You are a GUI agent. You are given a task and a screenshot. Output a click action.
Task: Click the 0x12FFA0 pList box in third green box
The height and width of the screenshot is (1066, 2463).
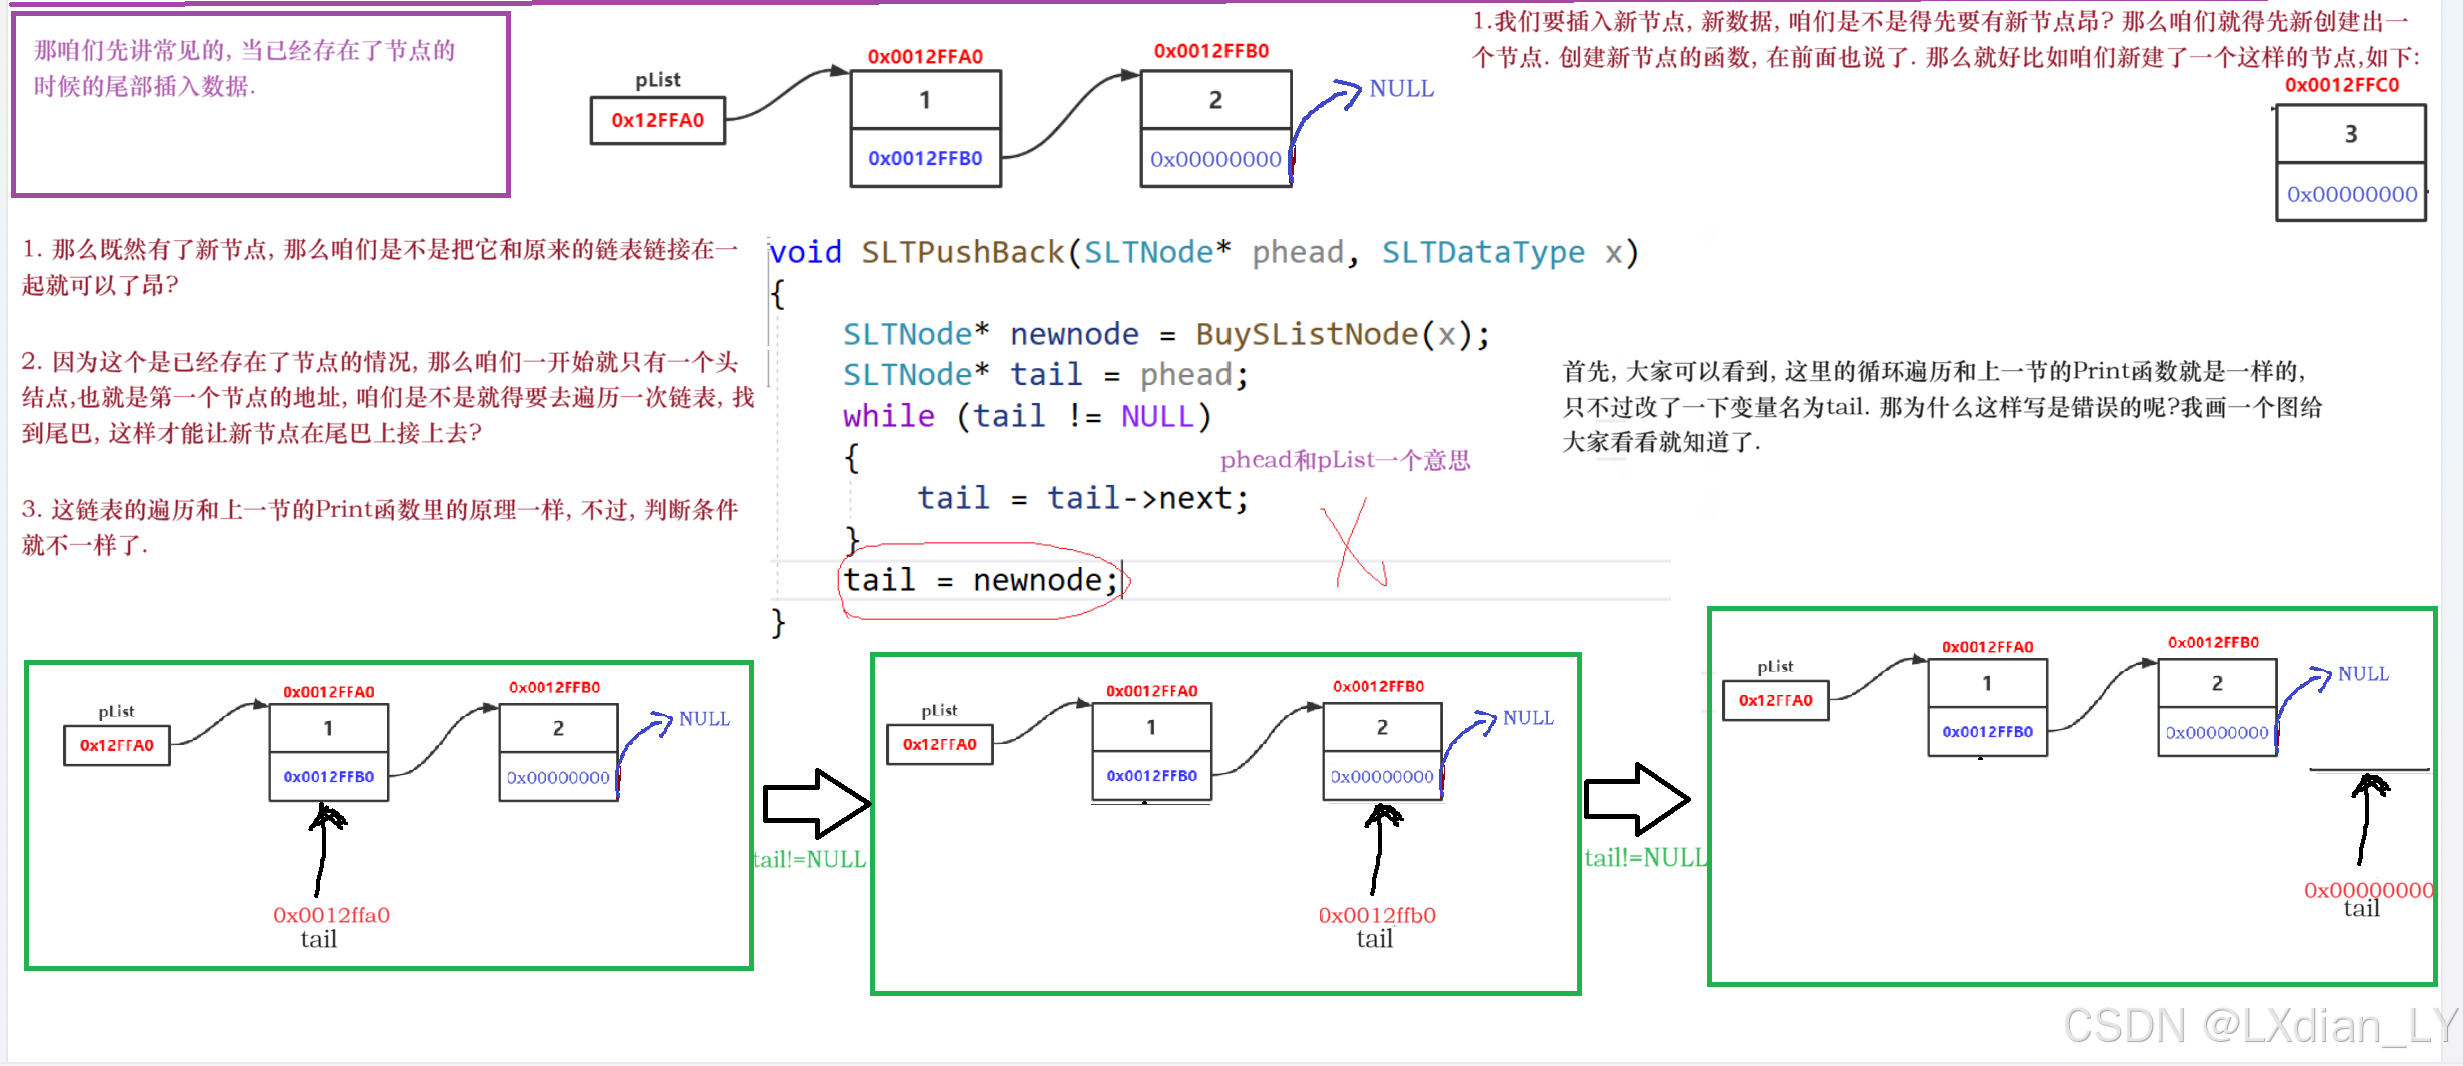1775,700
